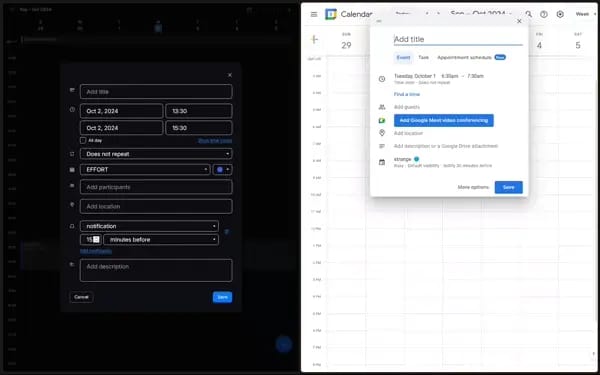Image resolution: width=600 pixels, height=375 pixels.
Task: Click the 13:30 start time field
Action: [199, 111]
